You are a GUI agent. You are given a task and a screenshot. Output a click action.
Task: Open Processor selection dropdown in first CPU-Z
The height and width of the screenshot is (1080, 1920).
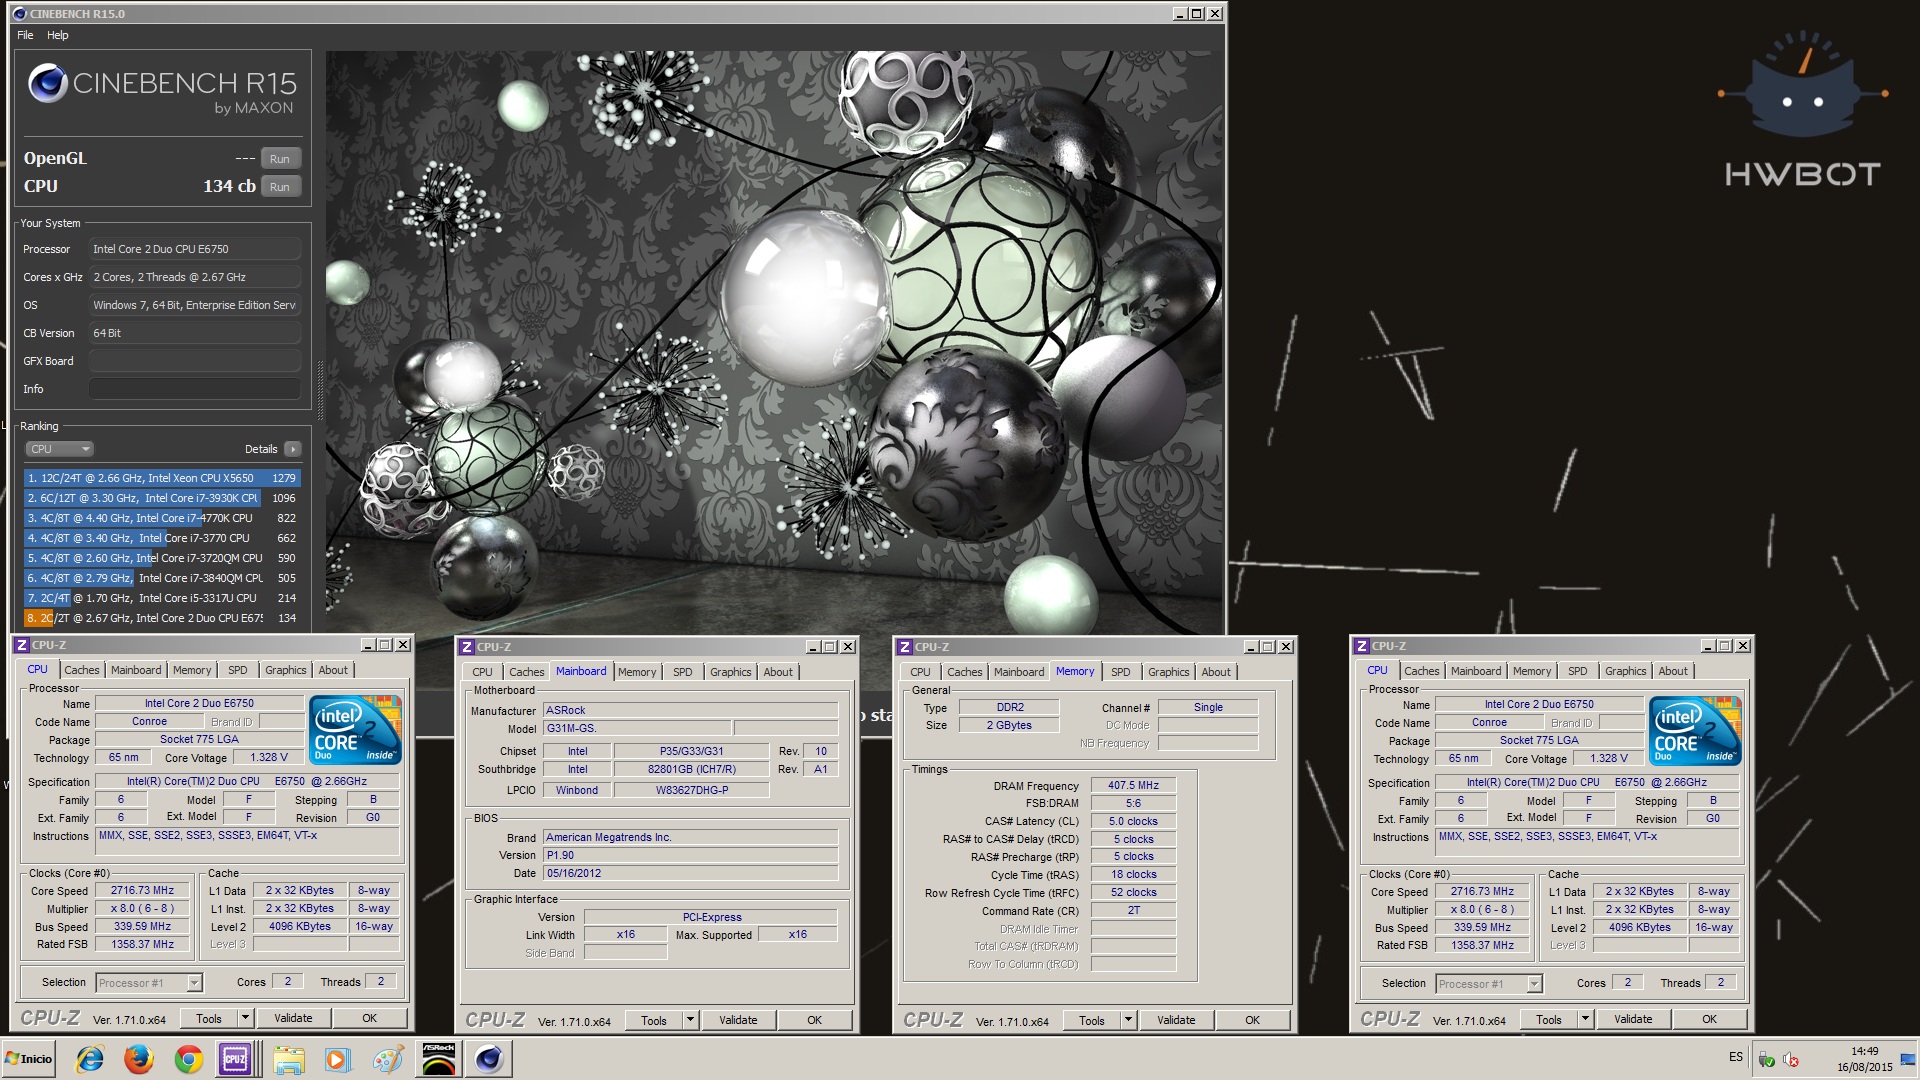149,983
